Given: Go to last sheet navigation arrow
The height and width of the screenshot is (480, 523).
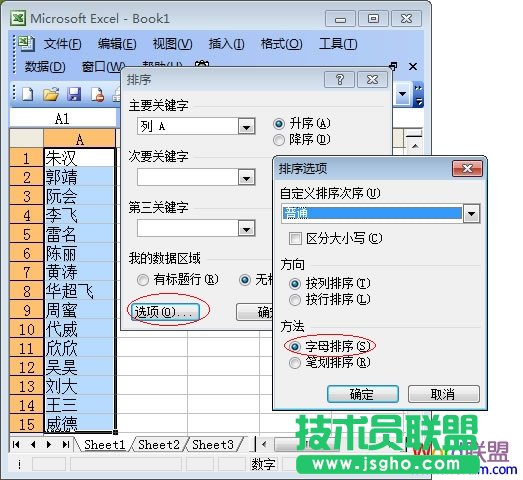Looking at the screenshot, I should tap(66, 444).
